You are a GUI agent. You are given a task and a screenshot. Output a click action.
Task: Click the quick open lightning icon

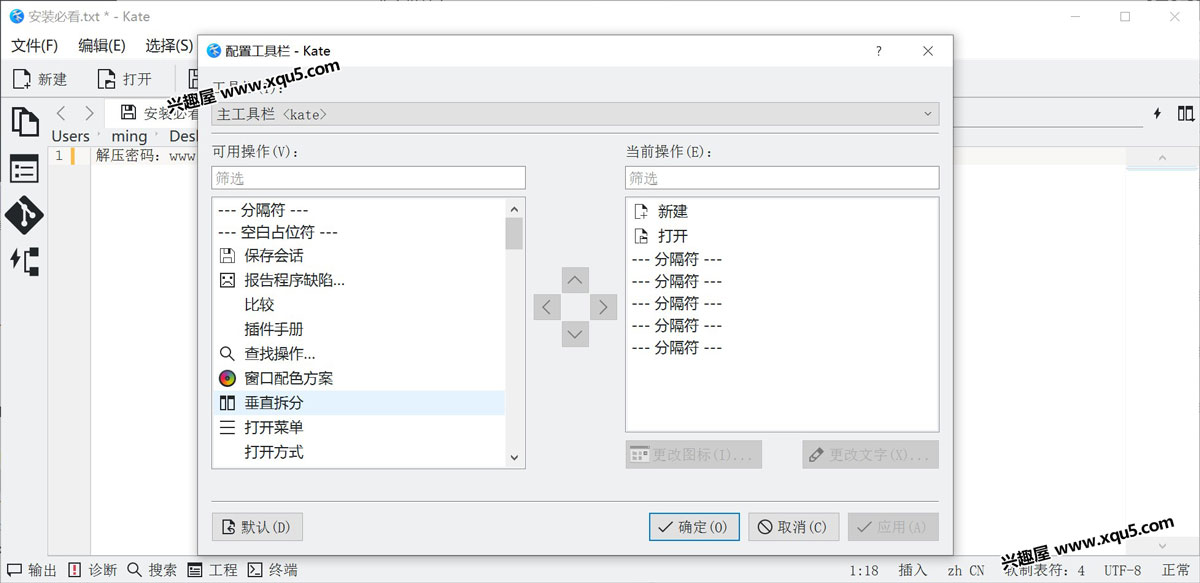(1158, 113)
